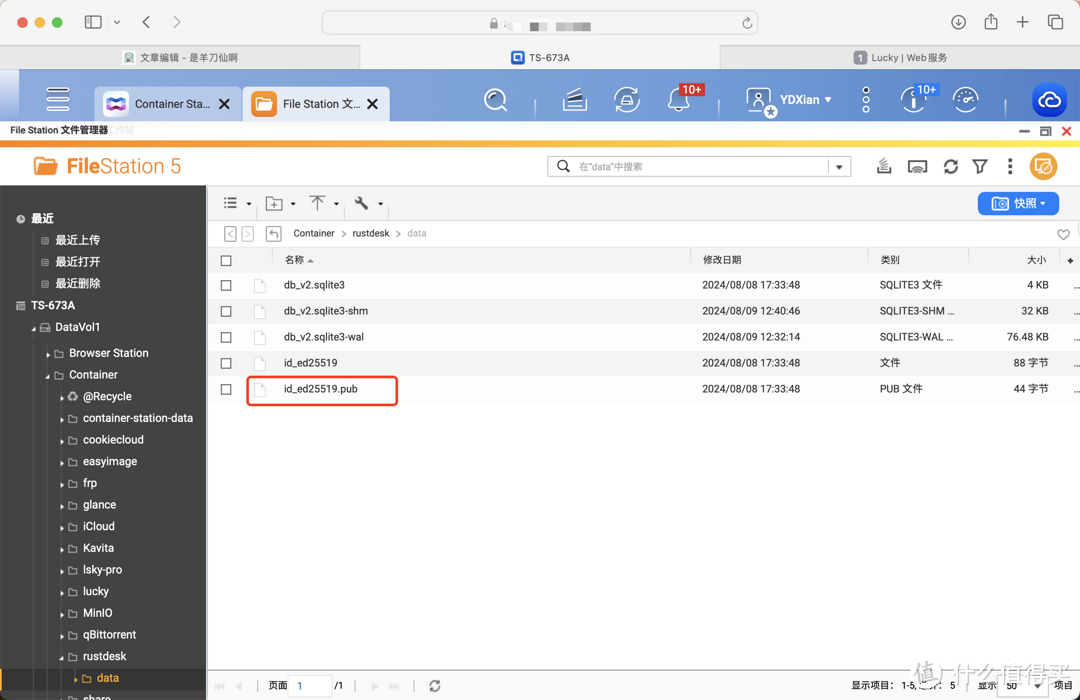The image size is (1080, 700).
Task: Navigate to rustdesk in breadcrumb
Action: click(370, 234)
